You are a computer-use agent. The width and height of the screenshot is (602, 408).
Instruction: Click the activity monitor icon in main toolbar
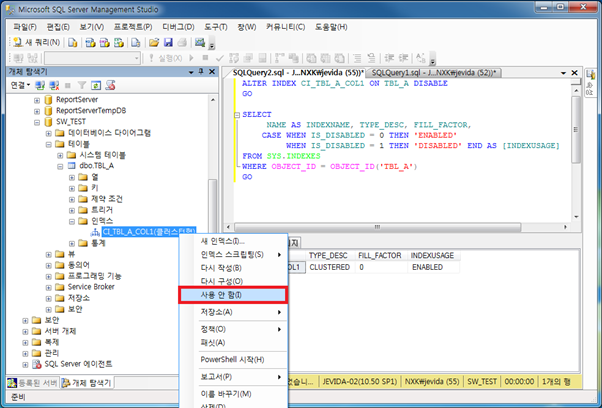click(x=200, y=42)
